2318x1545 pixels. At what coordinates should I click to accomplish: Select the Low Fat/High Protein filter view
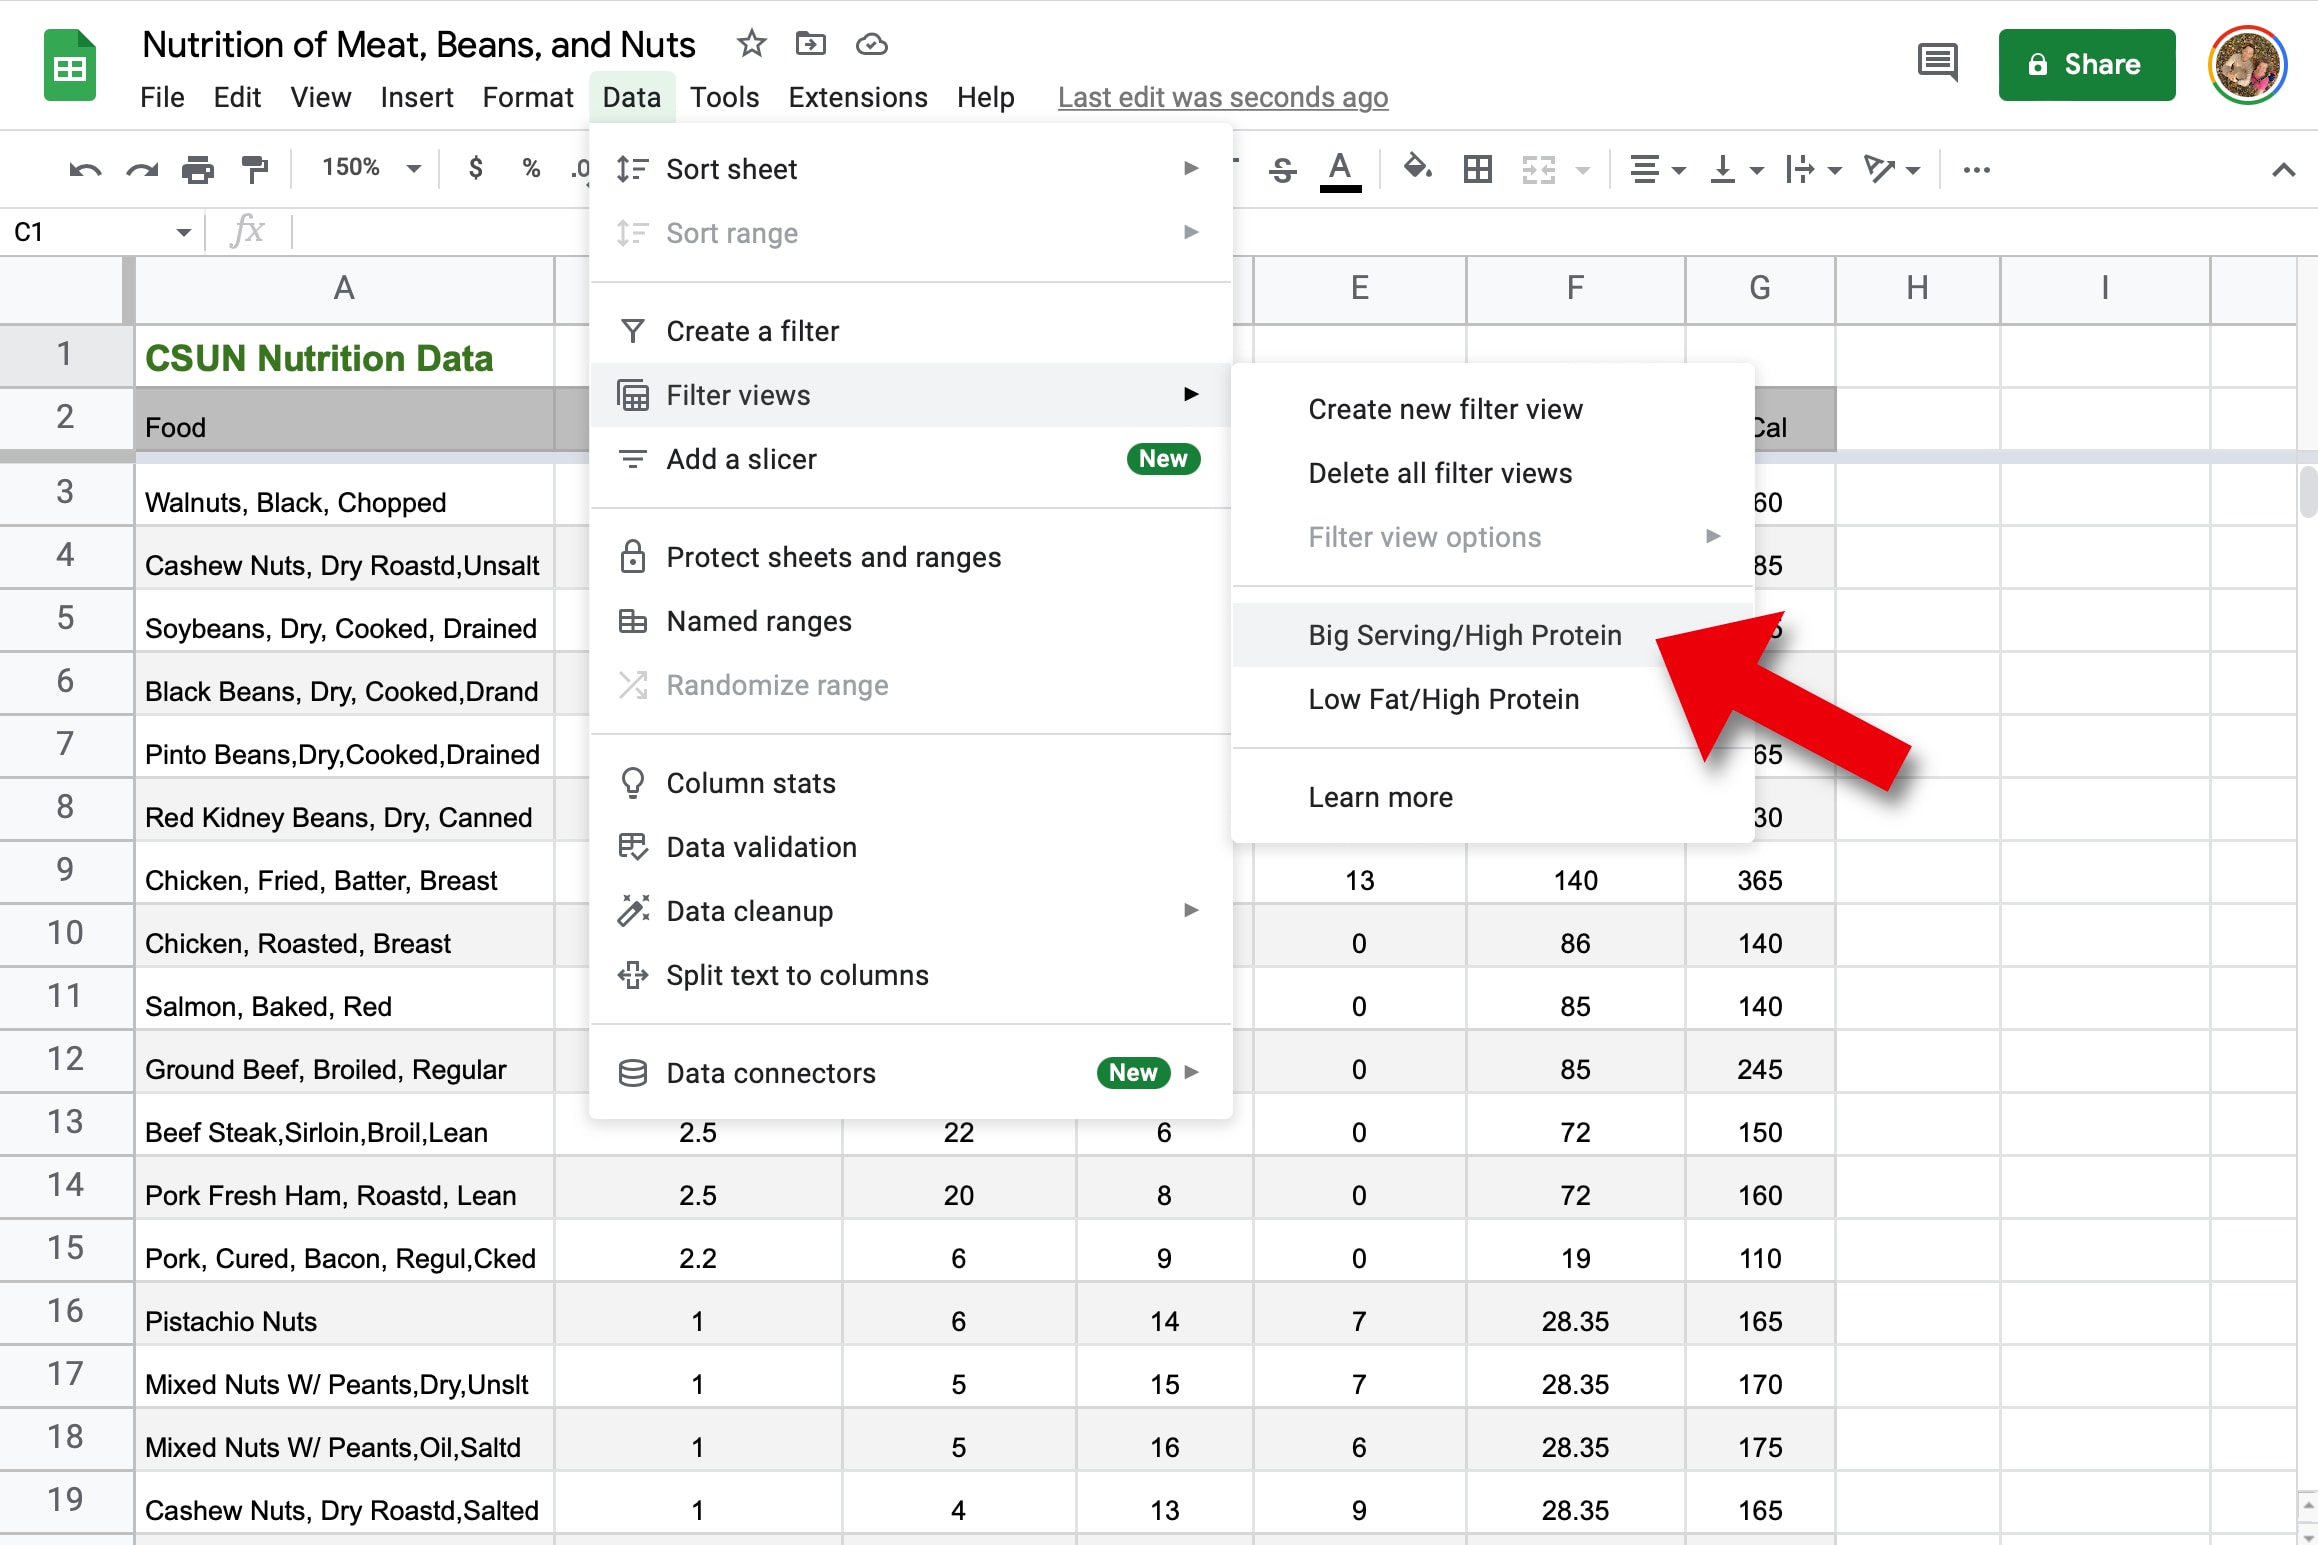click(1443, 698)
